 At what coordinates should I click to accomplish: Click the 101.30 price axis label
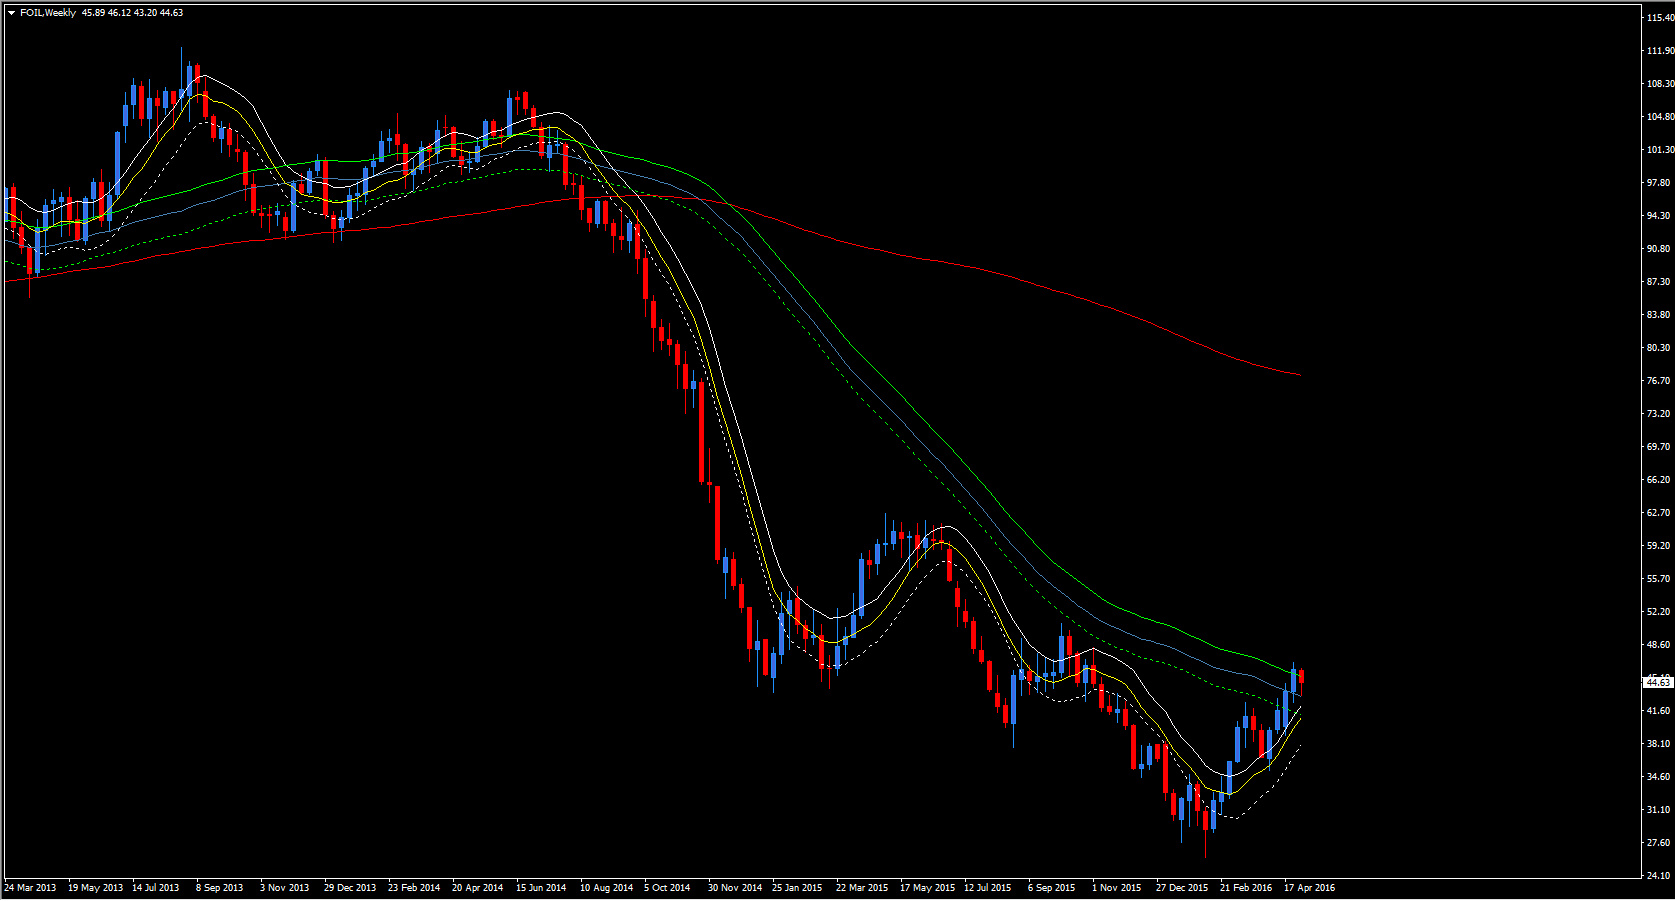pos(1659,150)
